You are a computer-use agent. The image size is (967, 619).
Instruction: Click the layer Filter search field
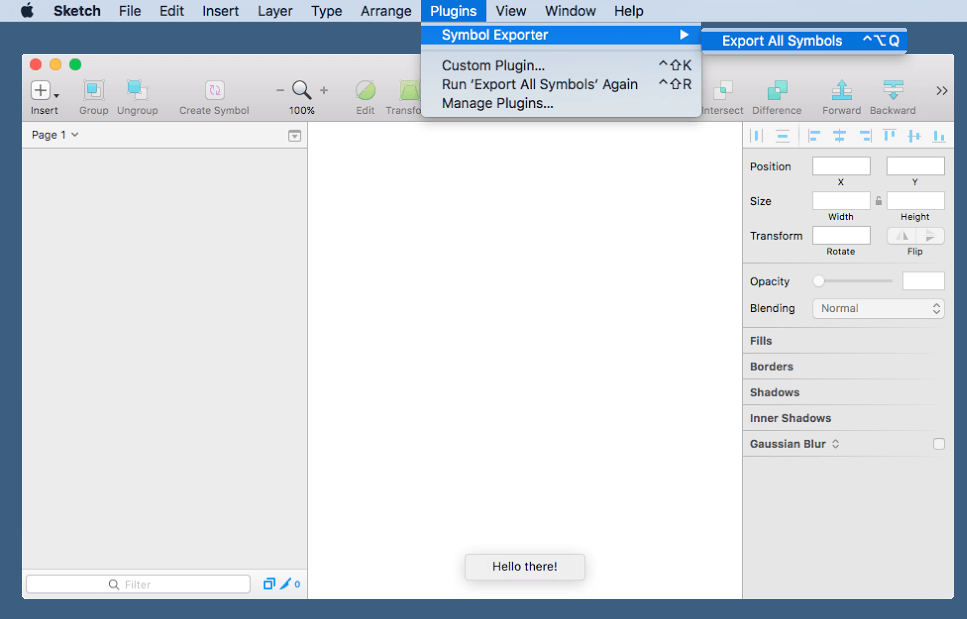click(x=138, y=584)
